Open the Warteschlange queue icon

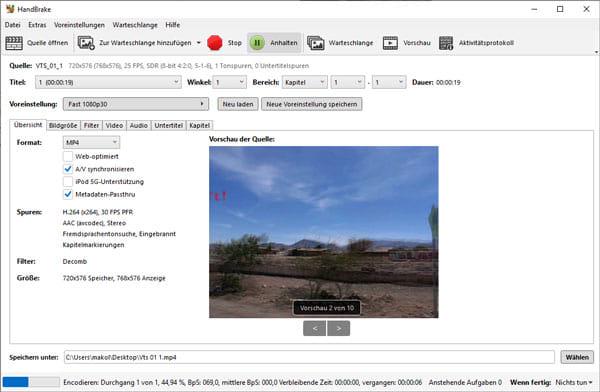pyautogui.click(x=316, y=43)
